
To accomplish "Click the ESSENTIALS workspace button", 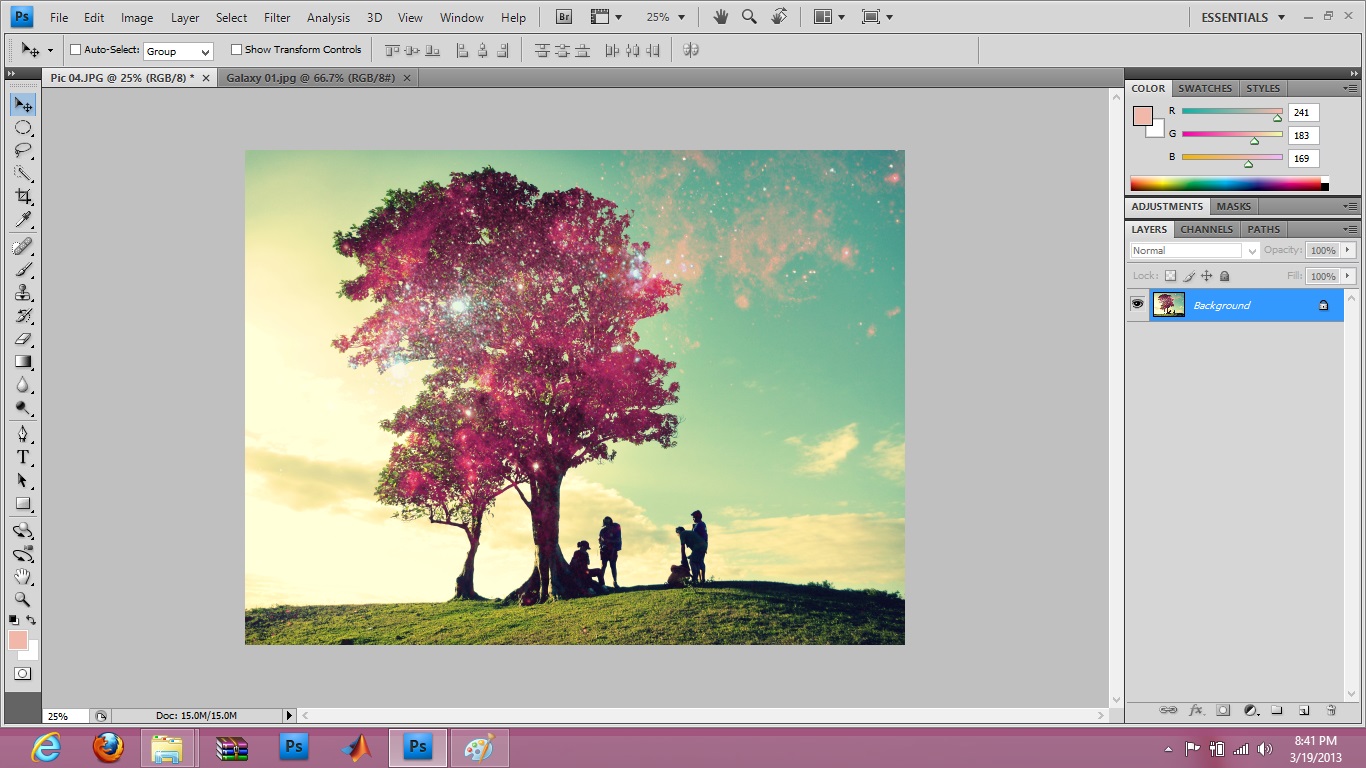I will coord(1234,18).
